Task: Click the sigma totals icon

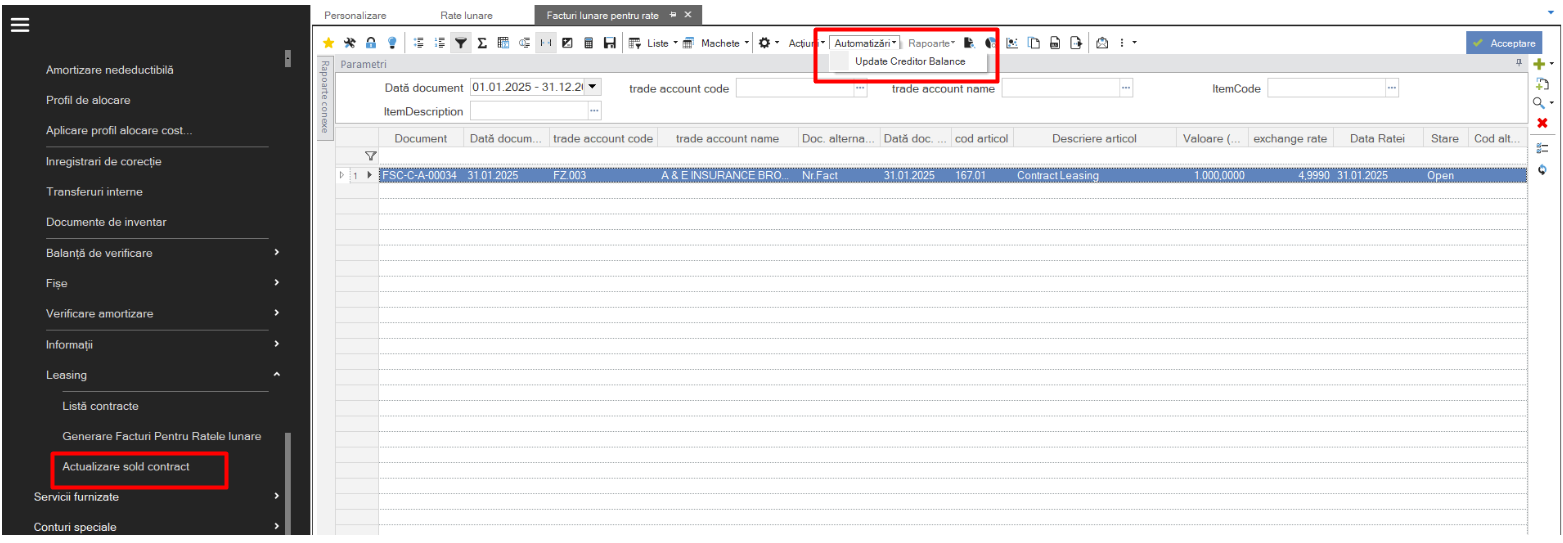Action: click(x=482, y=43)
